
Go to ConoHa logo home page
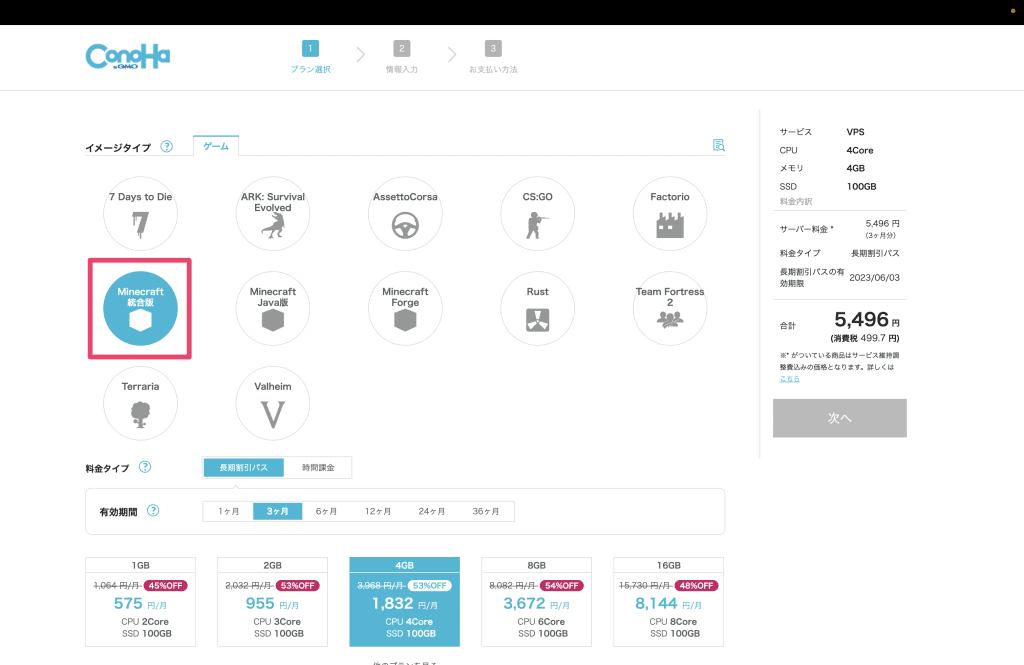(x=128, y=57)
